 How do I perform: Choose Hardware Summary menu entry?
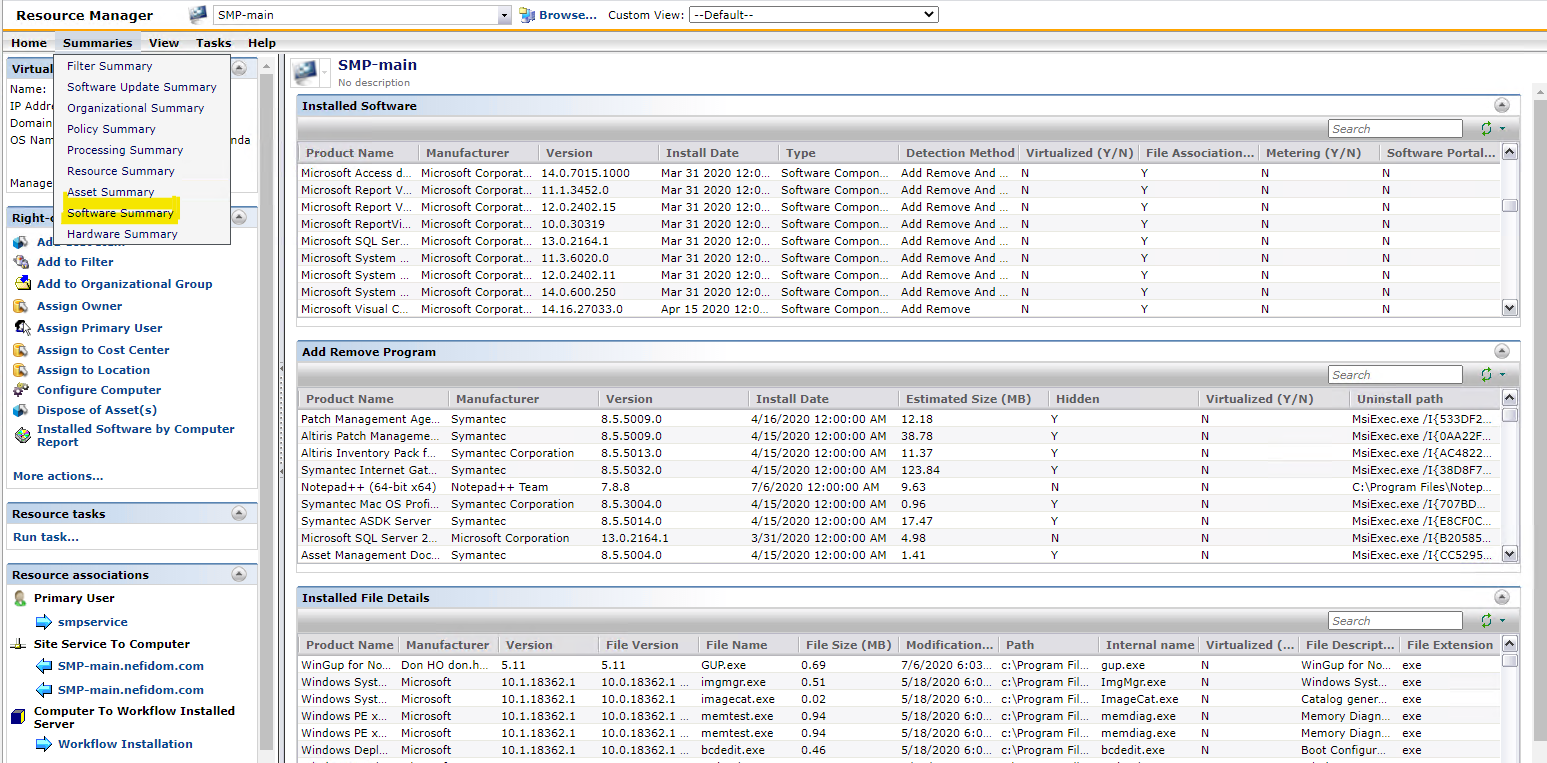[122, 234]
